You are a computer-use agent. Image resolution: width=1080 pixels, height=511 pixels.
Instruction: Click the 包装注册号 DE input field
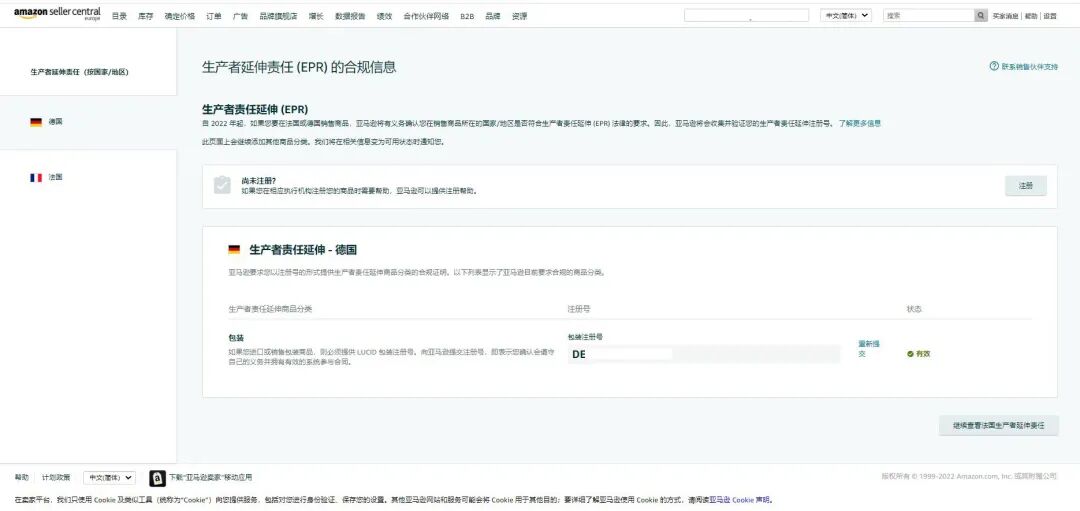pos(704,354)
